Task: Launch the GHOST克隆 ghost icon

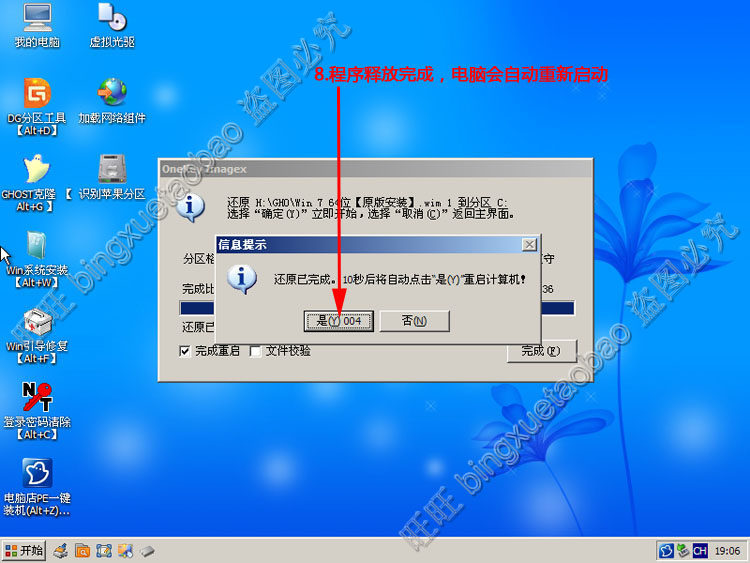Action: [36, 183]
